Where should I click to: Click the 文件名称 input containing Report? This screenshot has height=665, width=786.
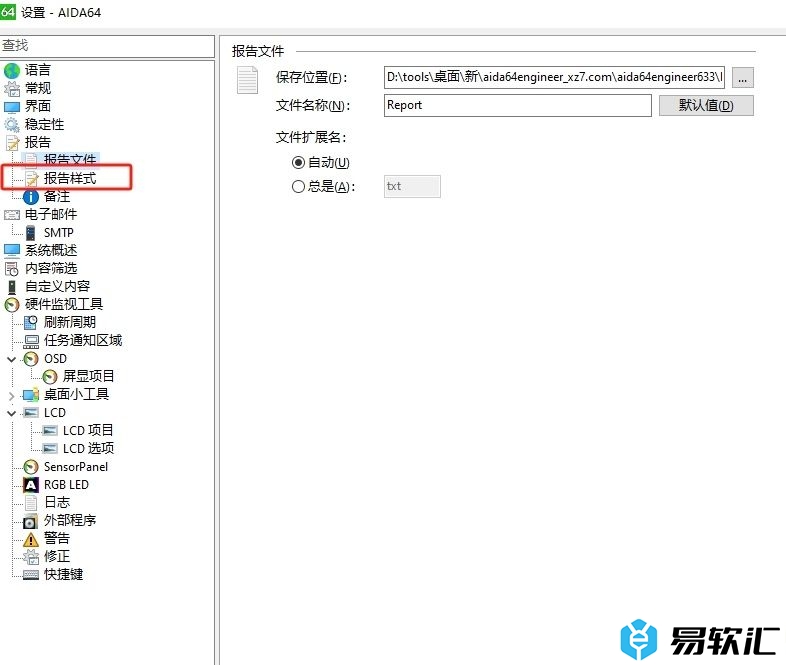[x=518, y=105]
